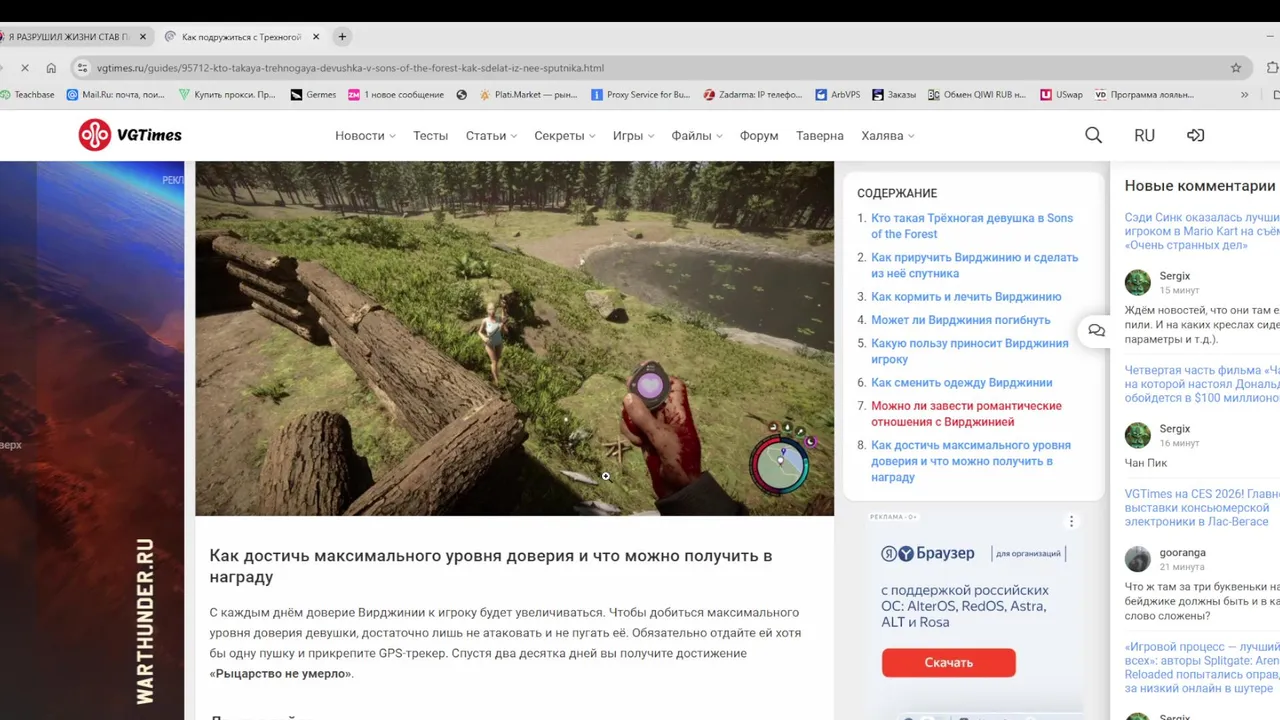Open the Таверна menu item

820,135
